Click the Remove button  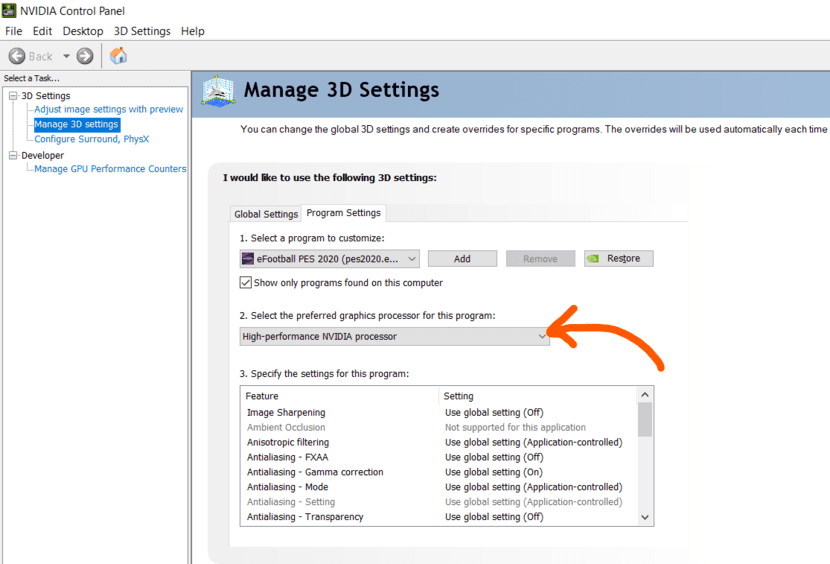(x=540, y=258)
